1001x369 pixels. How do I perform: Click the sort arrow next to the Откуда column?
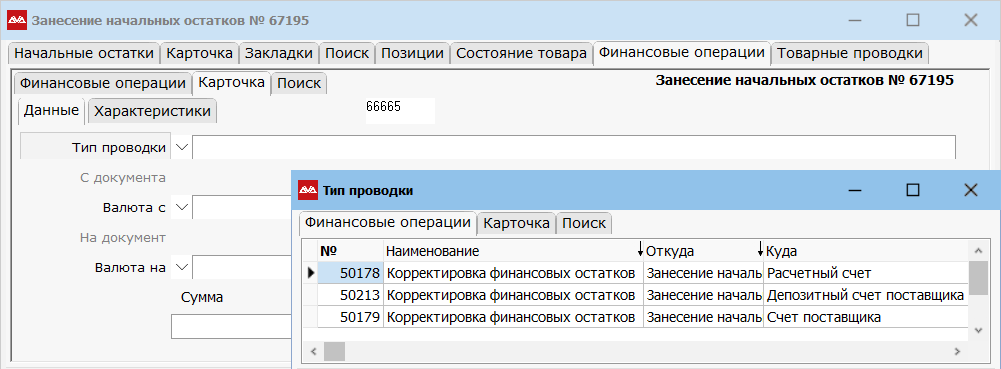(641, 250)
